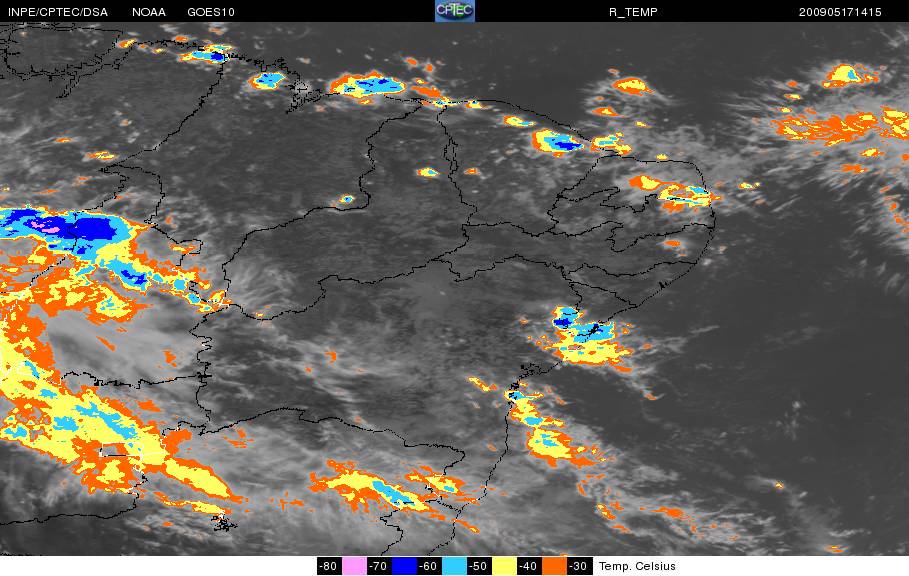909x576 pixels.
Task: Pick the yellow -50 to -40 legend swatch
Action: click(x=504, y=566)
